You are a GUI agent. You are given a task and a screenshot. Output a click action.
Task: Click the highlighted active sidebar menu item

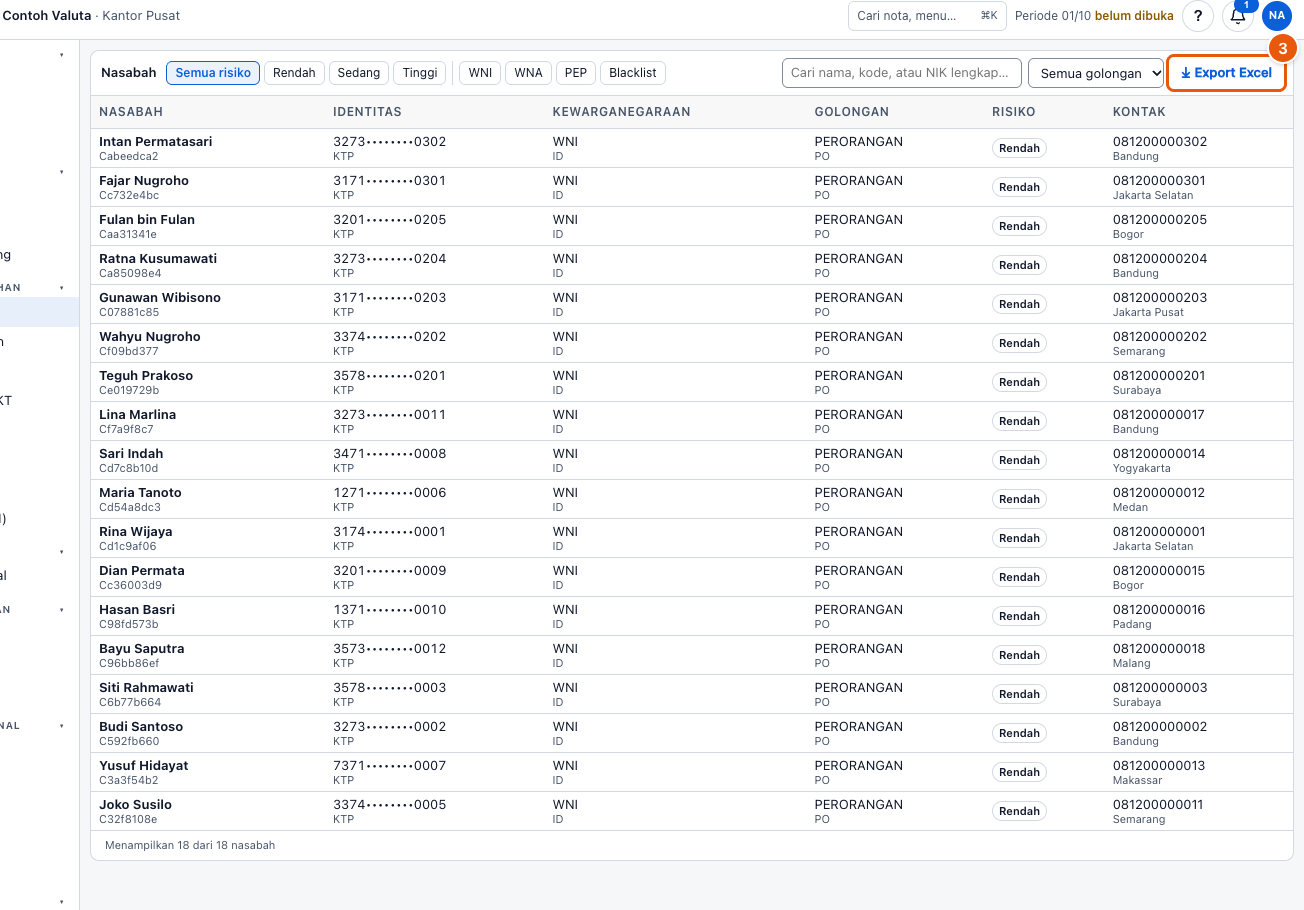pos(39,312)
